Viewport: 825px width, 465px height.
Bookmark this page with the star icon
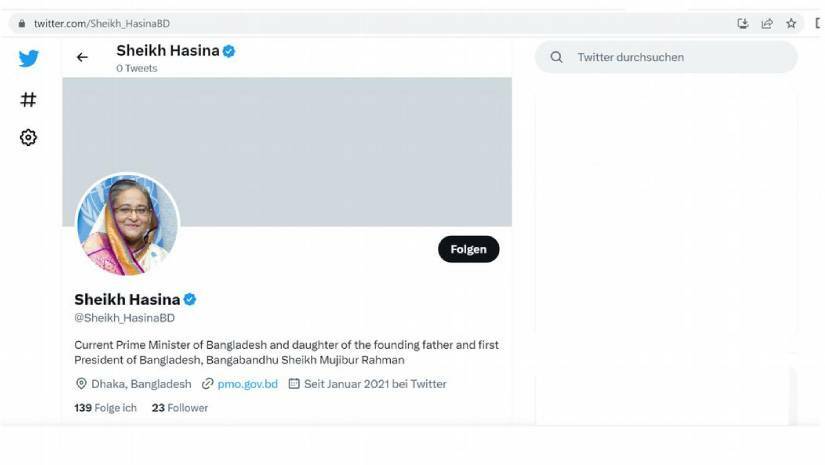coord(791,23)
